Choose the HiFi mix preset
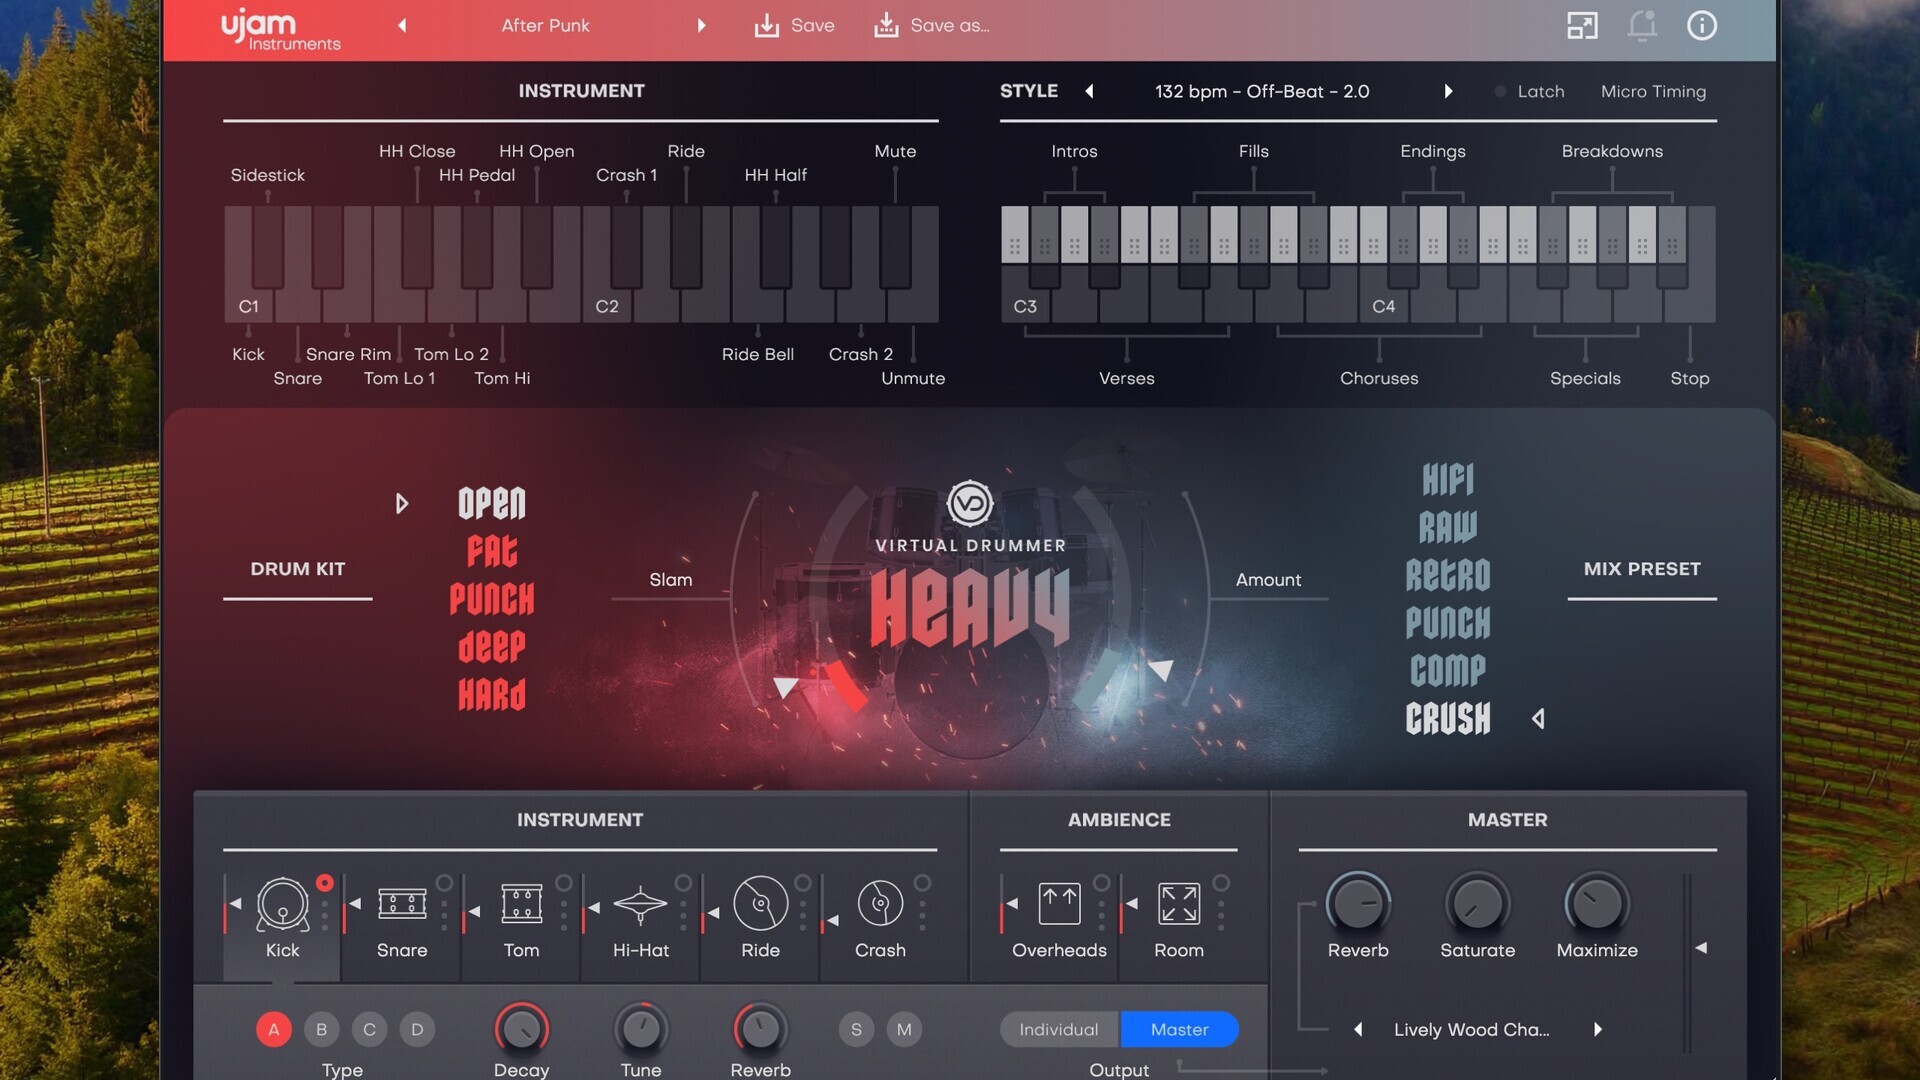 [x=1448, y=479]
